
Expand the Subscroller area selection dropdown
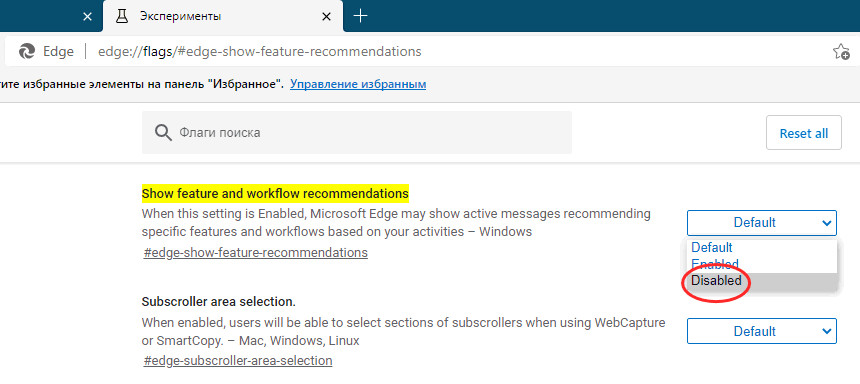pos(762,331)
